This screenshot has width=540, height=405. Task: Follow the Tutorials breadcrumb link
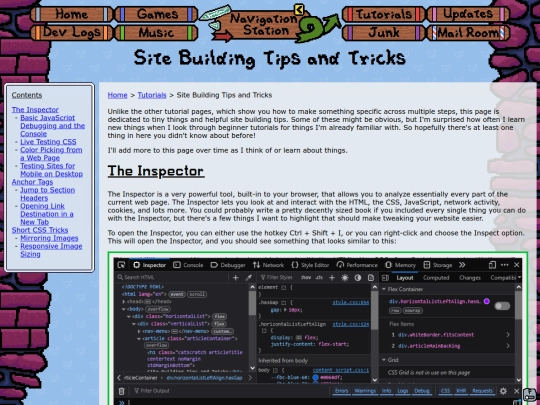click(x=152, y=95)
